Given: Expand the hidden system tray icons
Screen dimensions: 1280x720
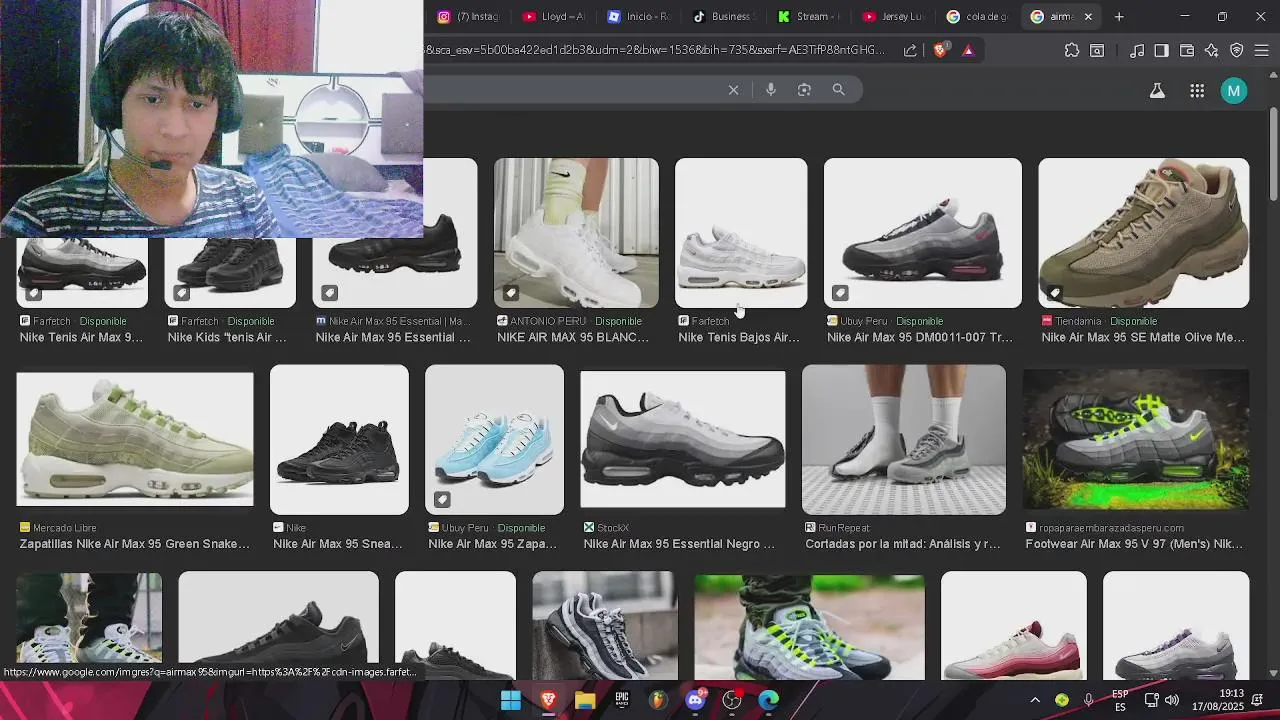Looking at the screenshot, I should pos(1035,700).
